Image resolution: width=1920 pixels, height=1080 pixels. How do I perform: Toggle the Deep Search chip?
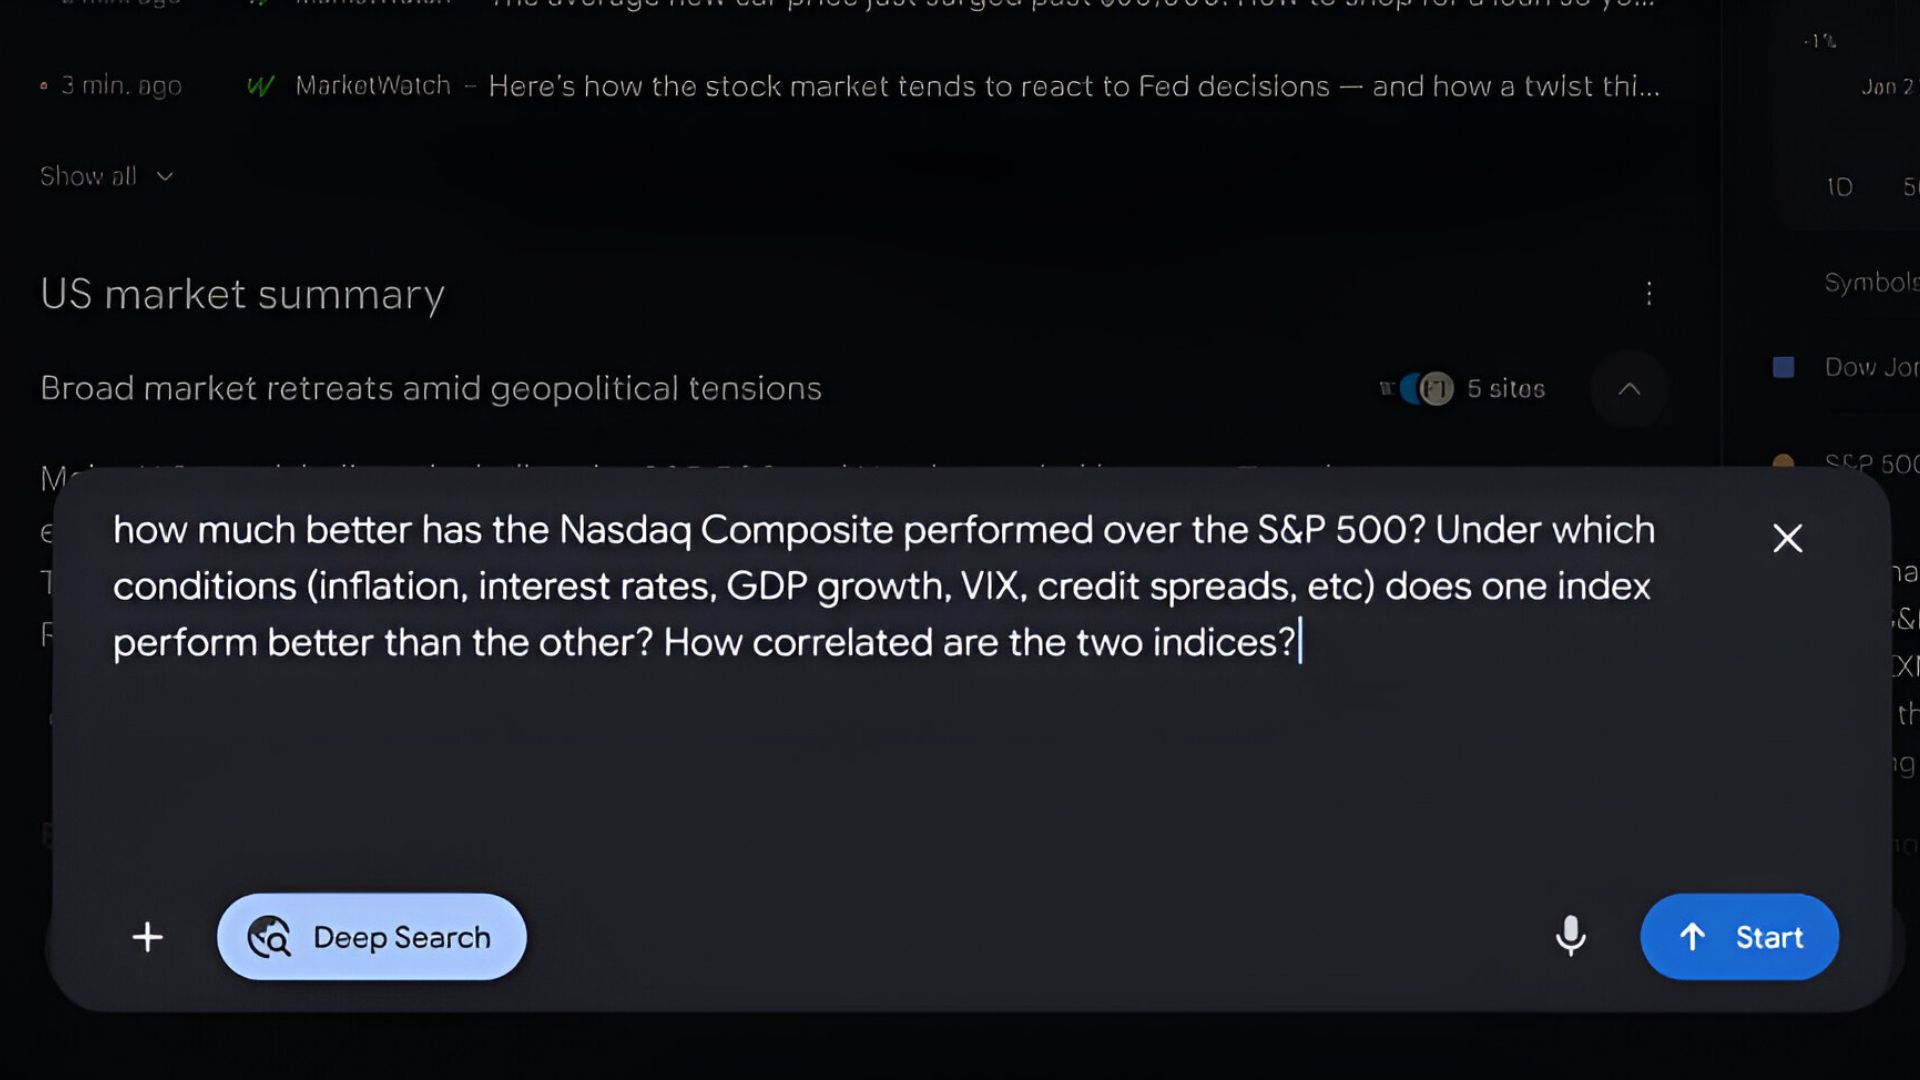click(371, 937)
